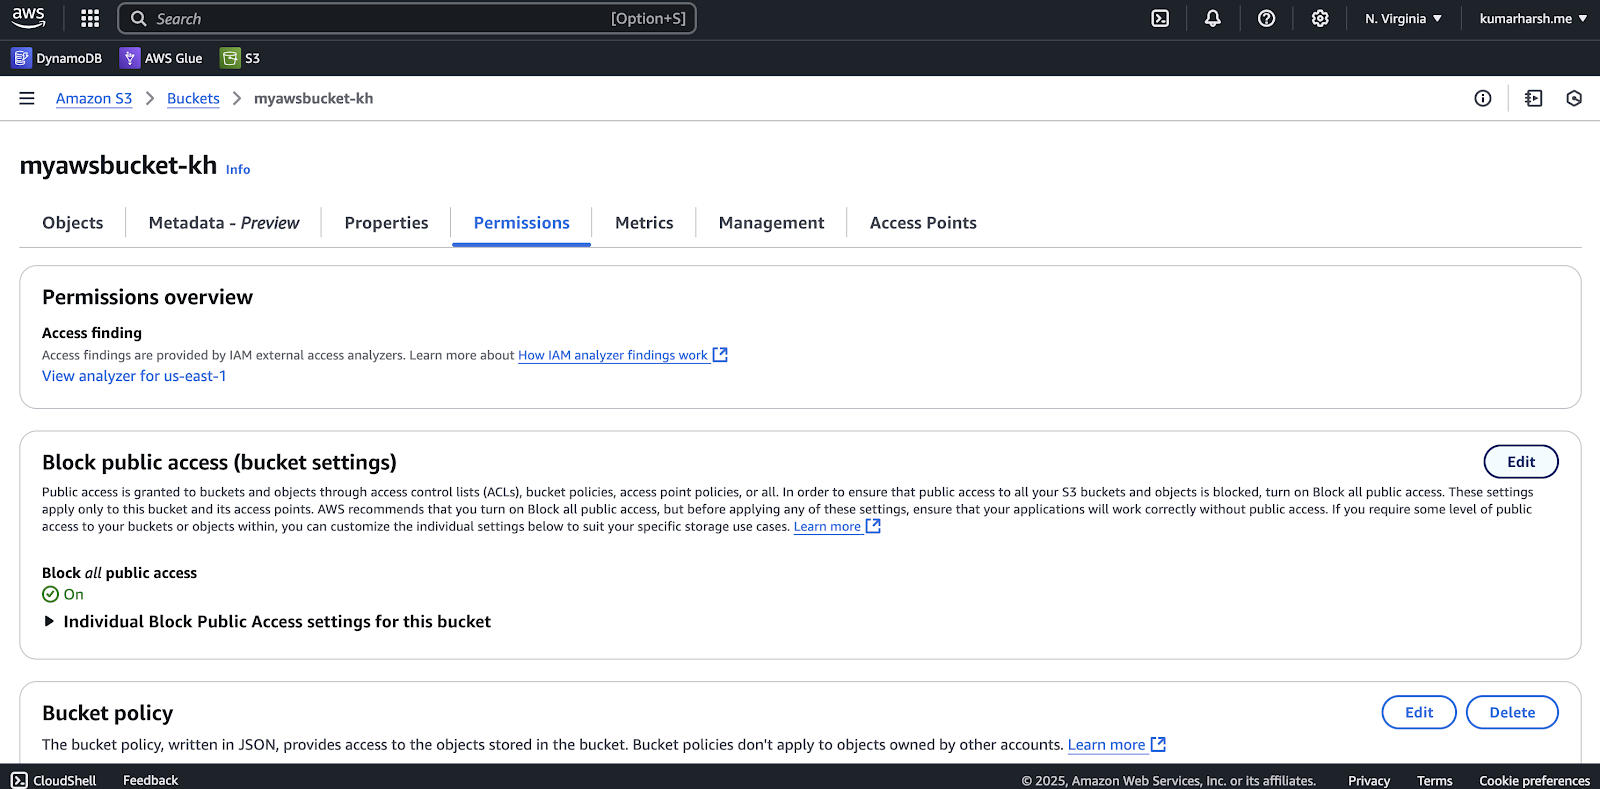Open Learn more link in Block public access
The width and height of the screenshot is (1600, 789).
coord(837,526)
